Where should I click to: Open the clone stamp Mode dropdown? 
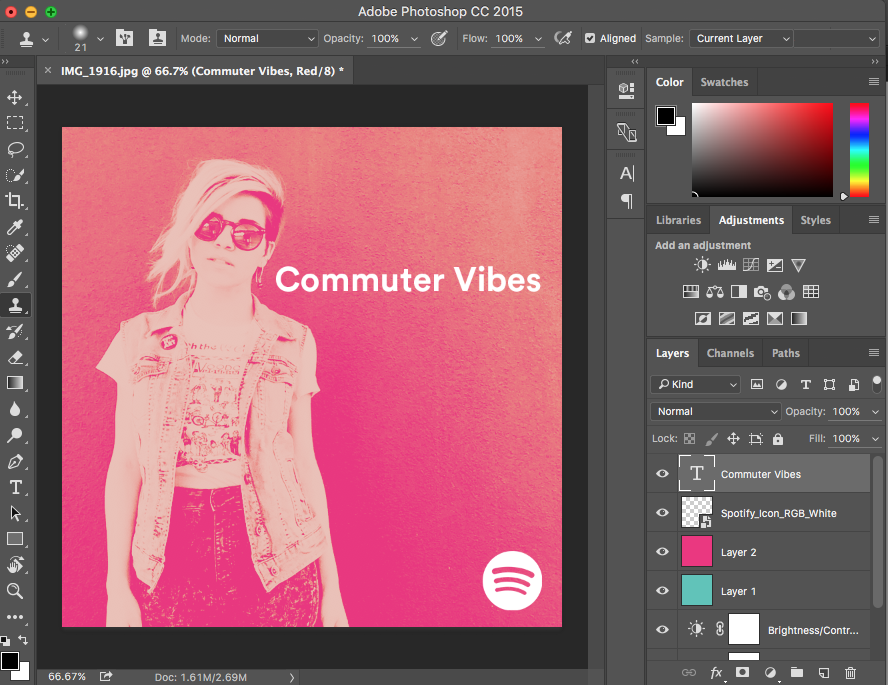267,38
